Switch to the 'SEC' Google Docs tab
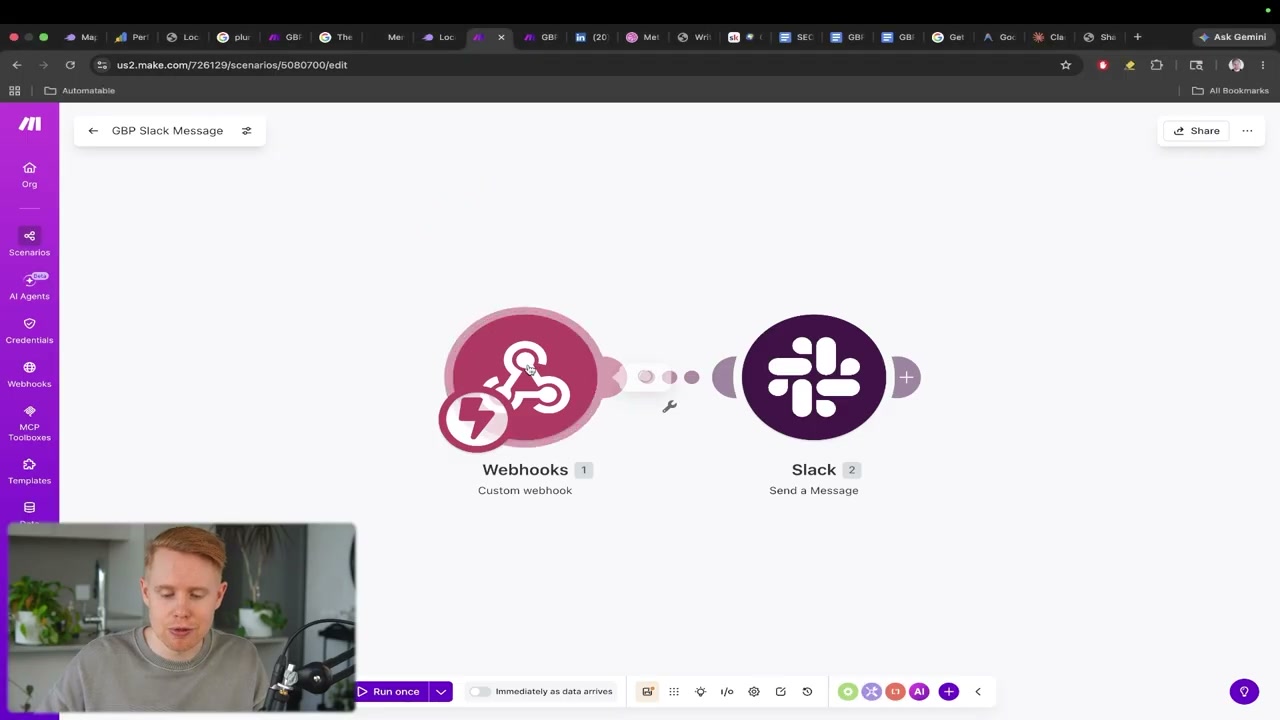The height and width of the screenshot is (720, 1280). [x=795, y=37]
